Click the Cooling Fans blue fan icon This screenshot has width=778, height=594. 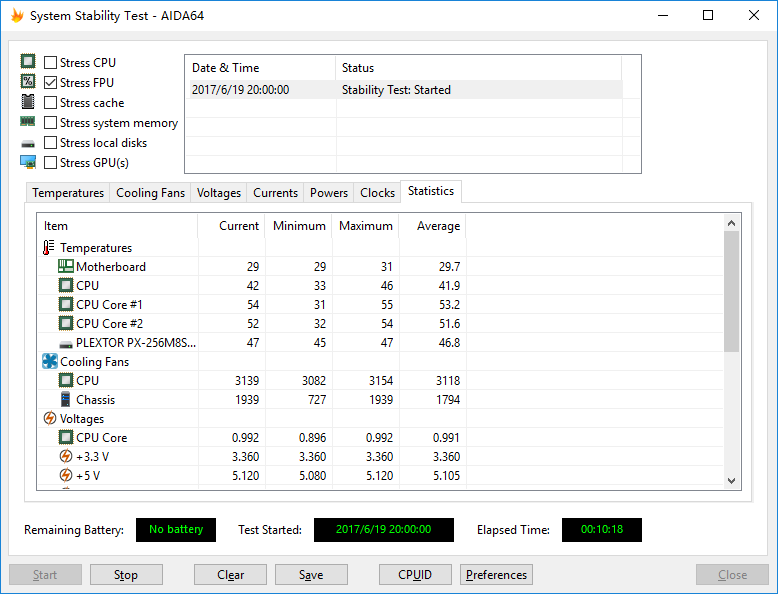click(49, 362)
